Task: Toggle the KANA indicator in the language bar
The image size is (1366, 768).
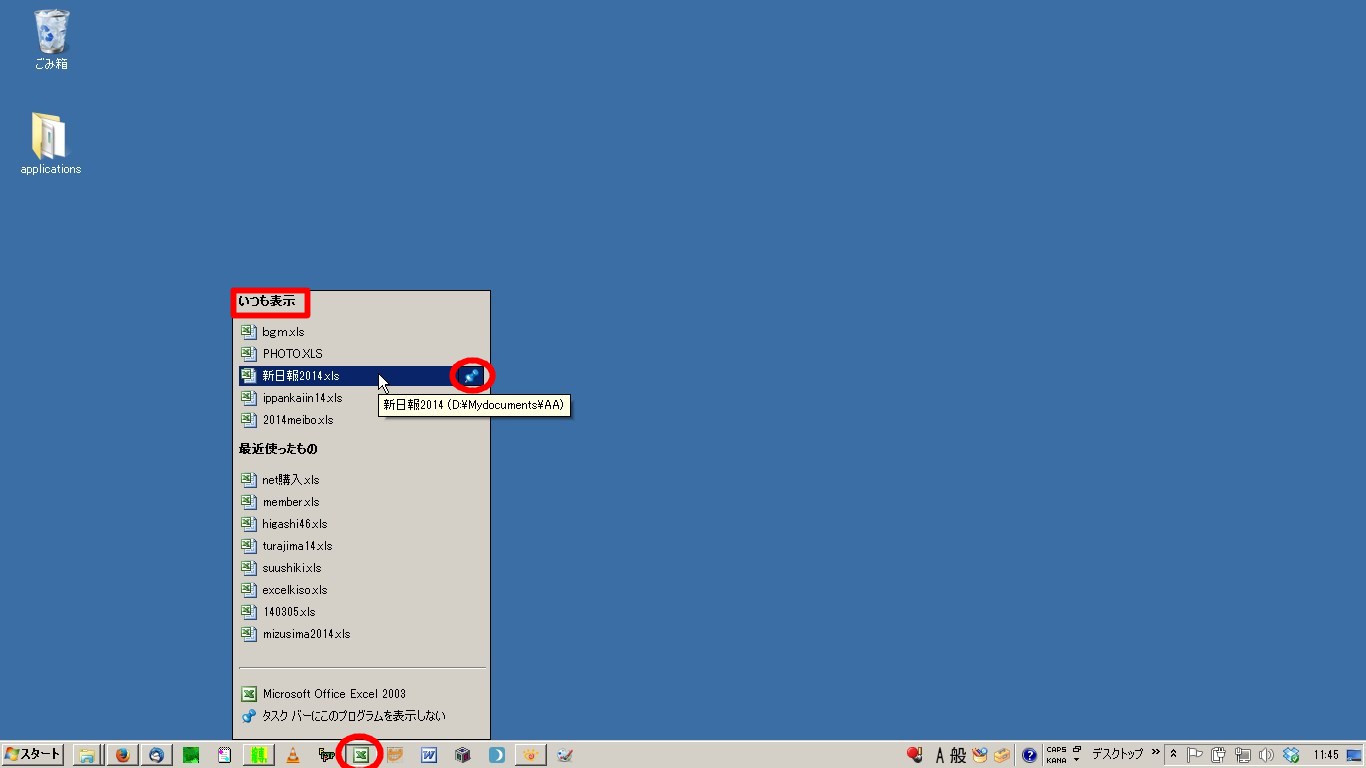Action: [1056, 760]
